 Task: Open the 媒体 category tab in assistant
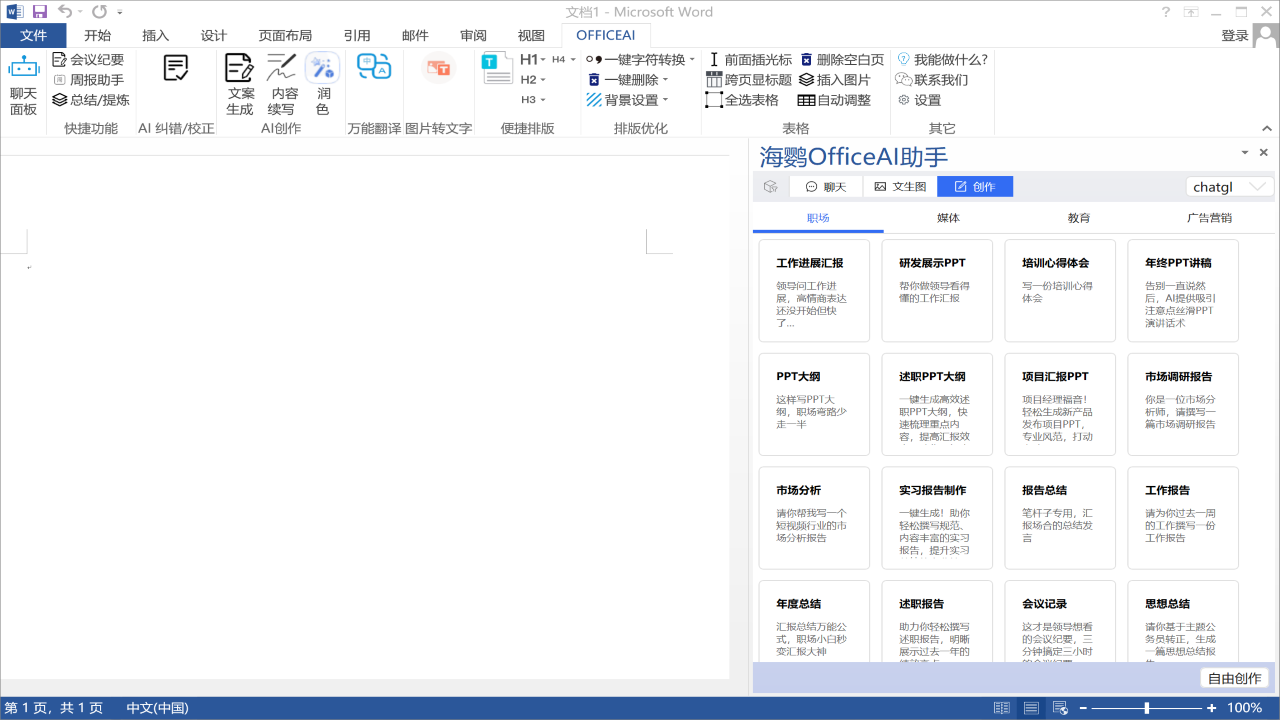[948, 217]
